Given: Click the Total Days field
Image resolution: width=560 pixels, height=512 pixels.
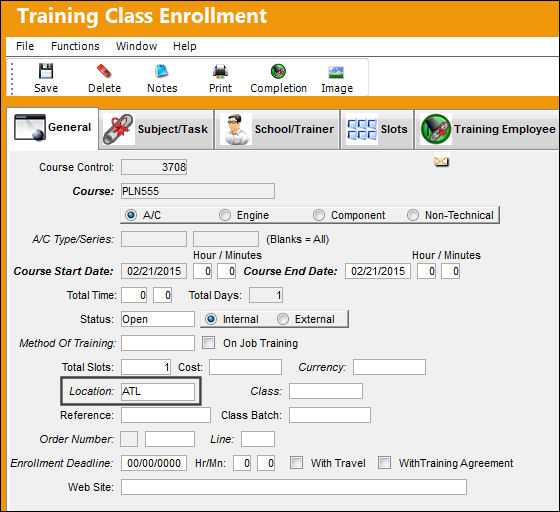Looking at the screenshot, I should pos(266,295).
